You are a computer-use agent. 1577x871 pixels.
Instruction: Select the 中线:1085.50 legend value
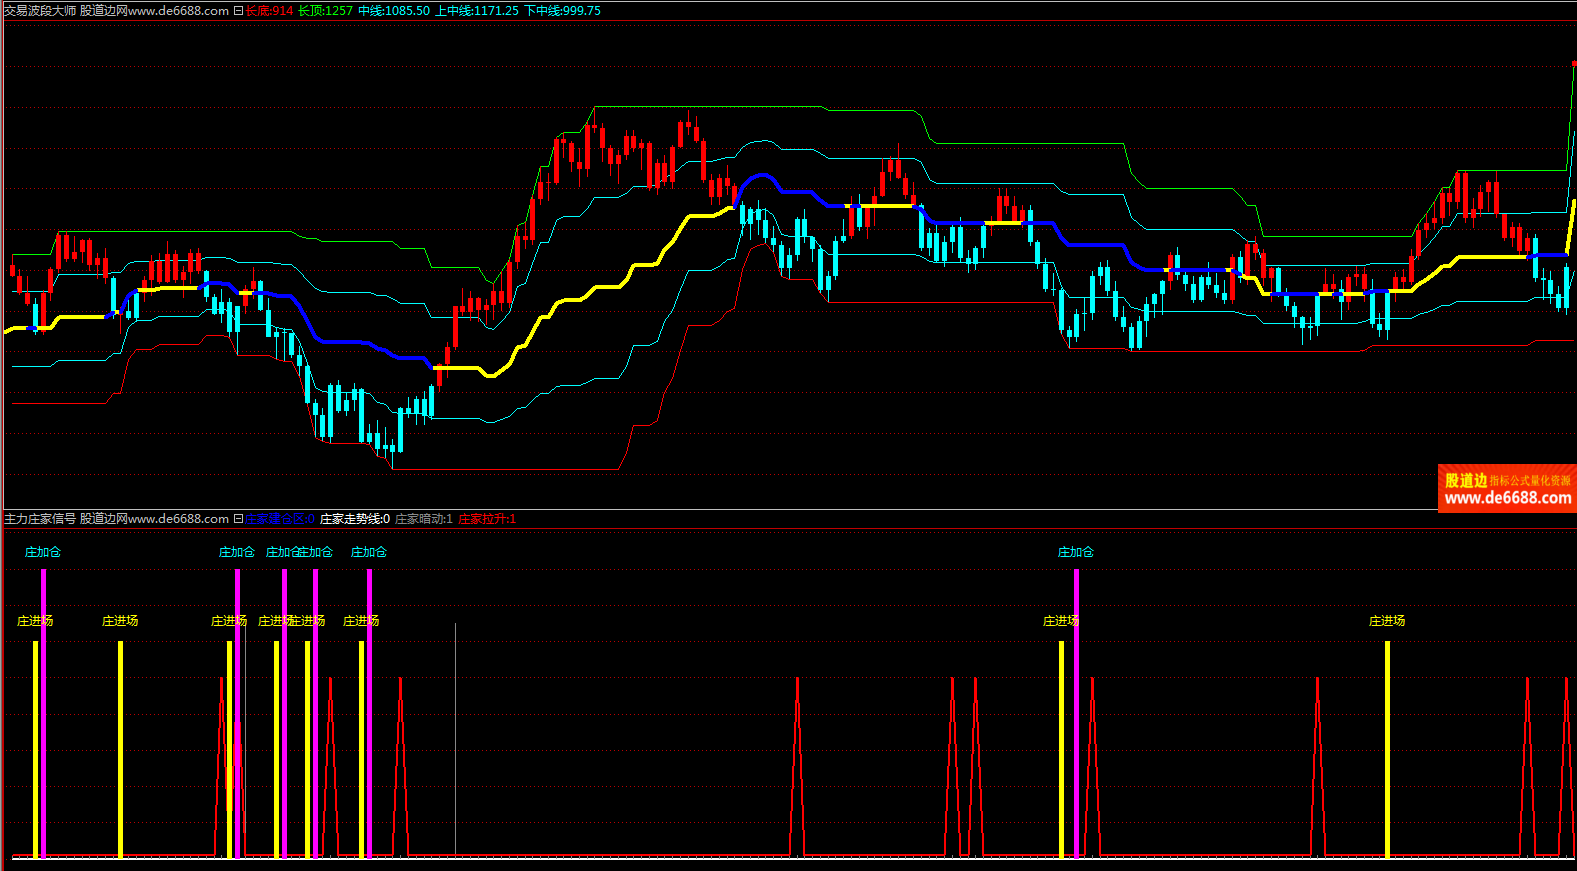pyautogui.click(x=394, y=11)
